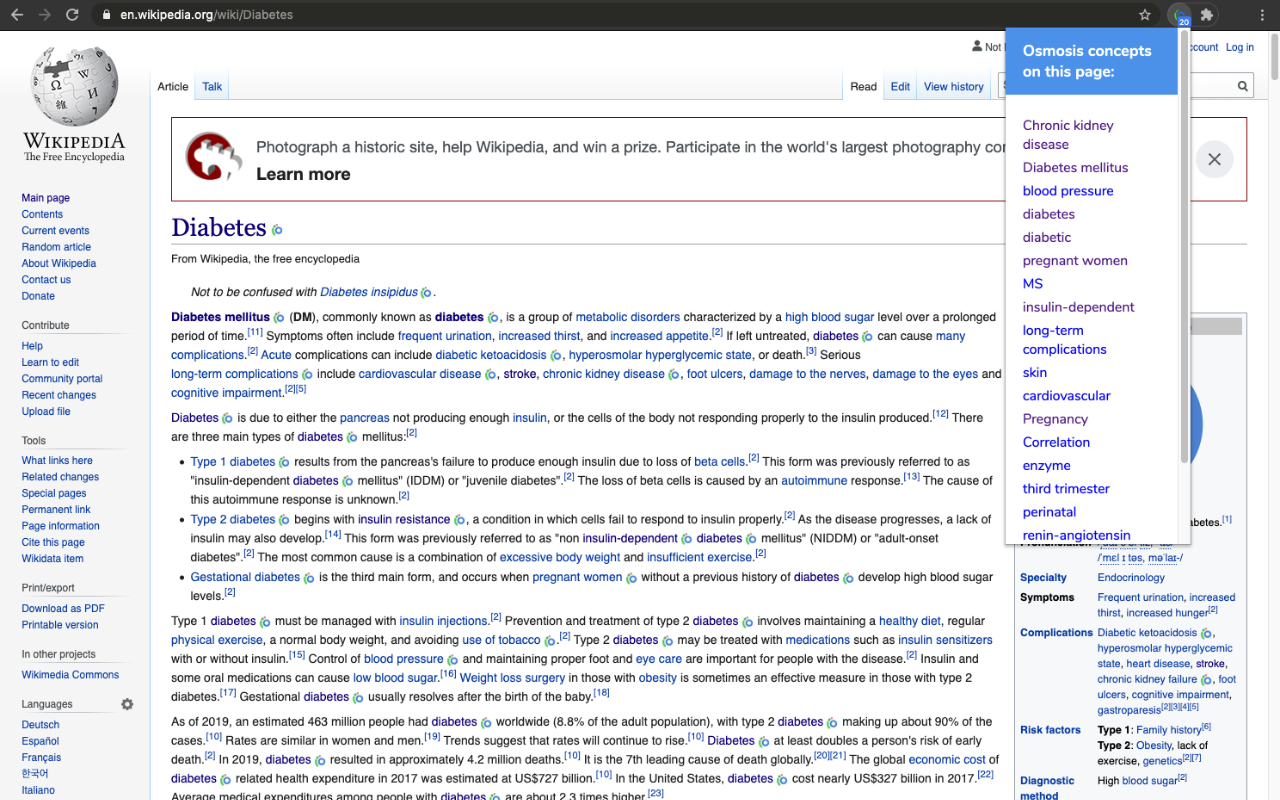This screenshot has width=1280, height=800.
Task: Click renin-angiotensin in Osmosis panel
Action: pyautogui.click(x=1076, y=535)
